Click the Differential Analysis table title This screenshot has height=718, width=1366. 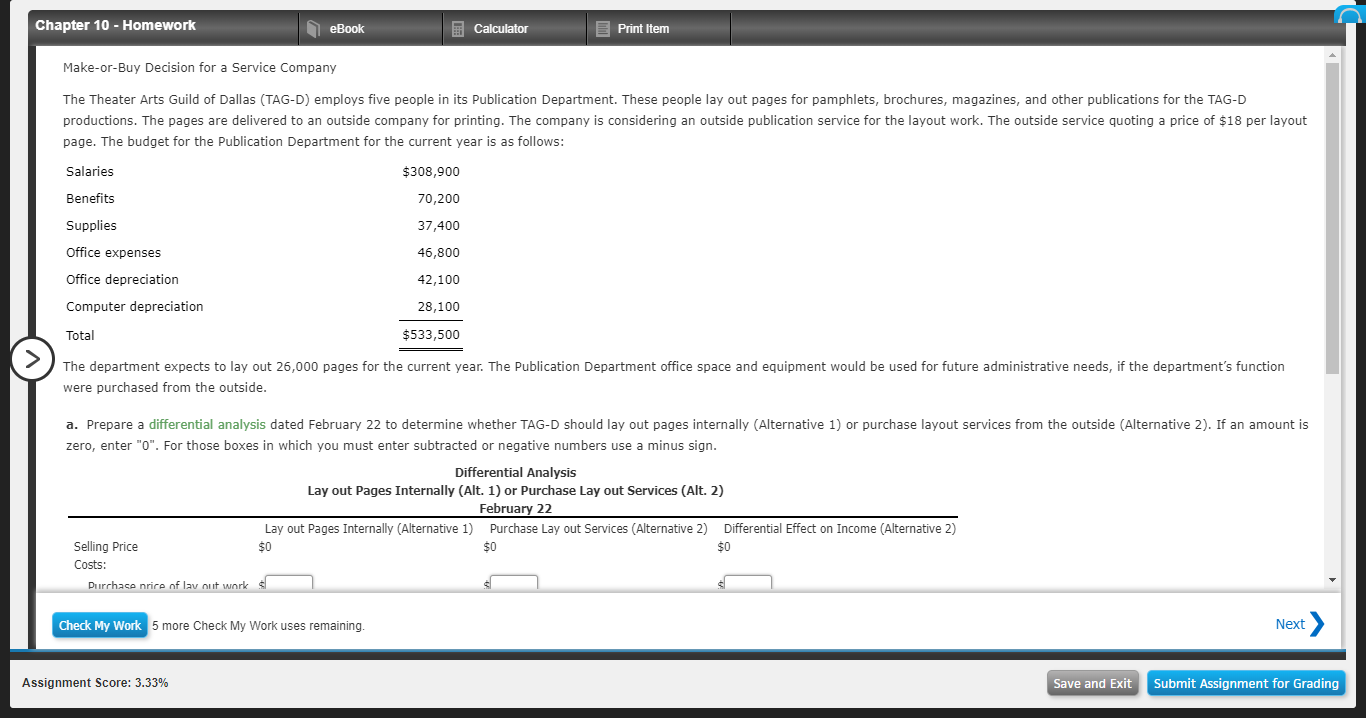tap(515, 473)
